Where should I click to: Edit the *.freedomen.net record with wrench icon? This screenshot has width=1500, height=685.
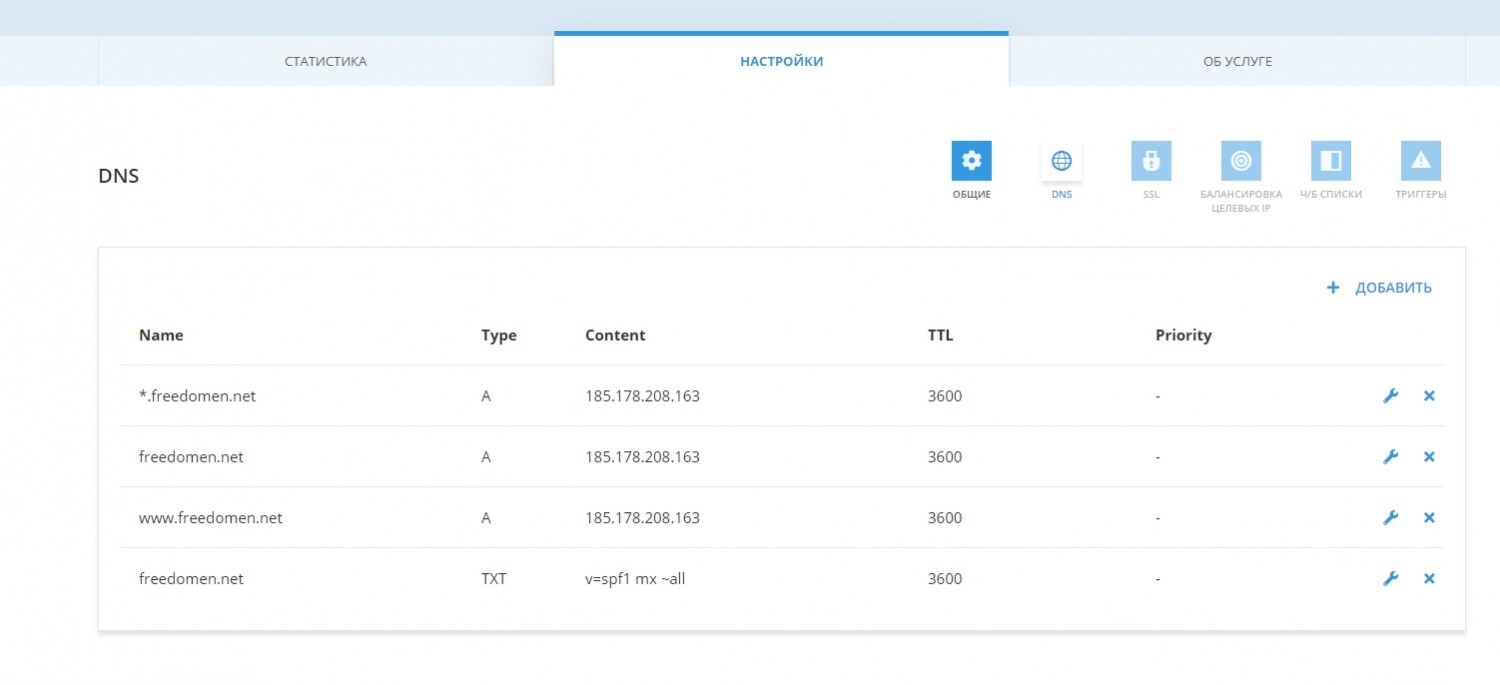[x=1390, y=396]
